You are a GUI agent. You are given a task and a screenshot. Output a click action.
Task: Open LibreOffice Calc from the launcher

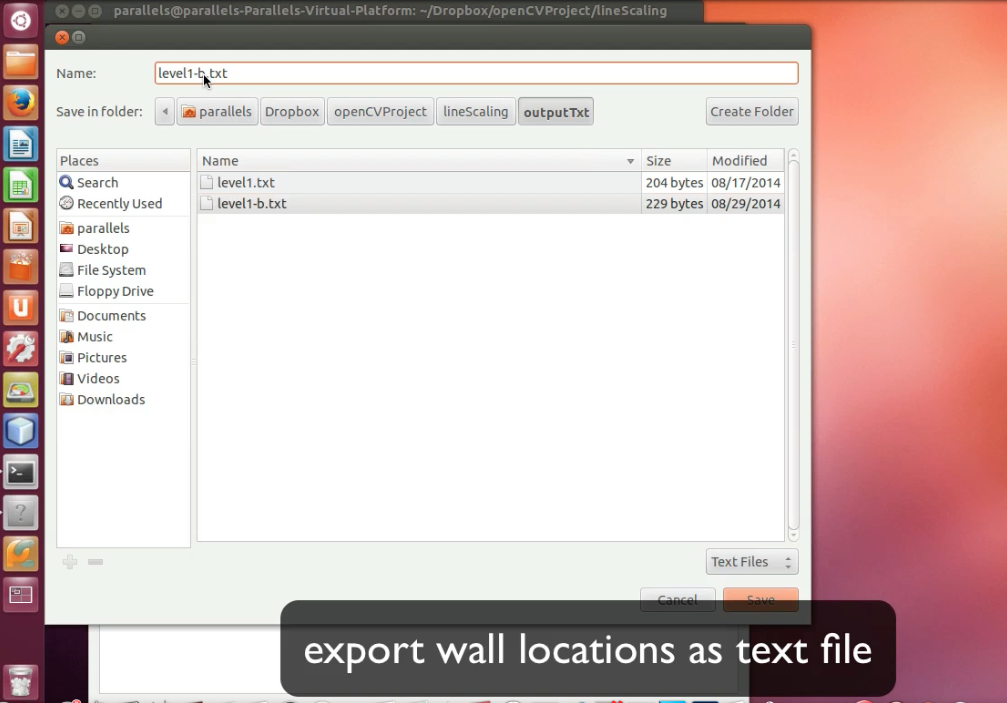(x=20, y=185)
